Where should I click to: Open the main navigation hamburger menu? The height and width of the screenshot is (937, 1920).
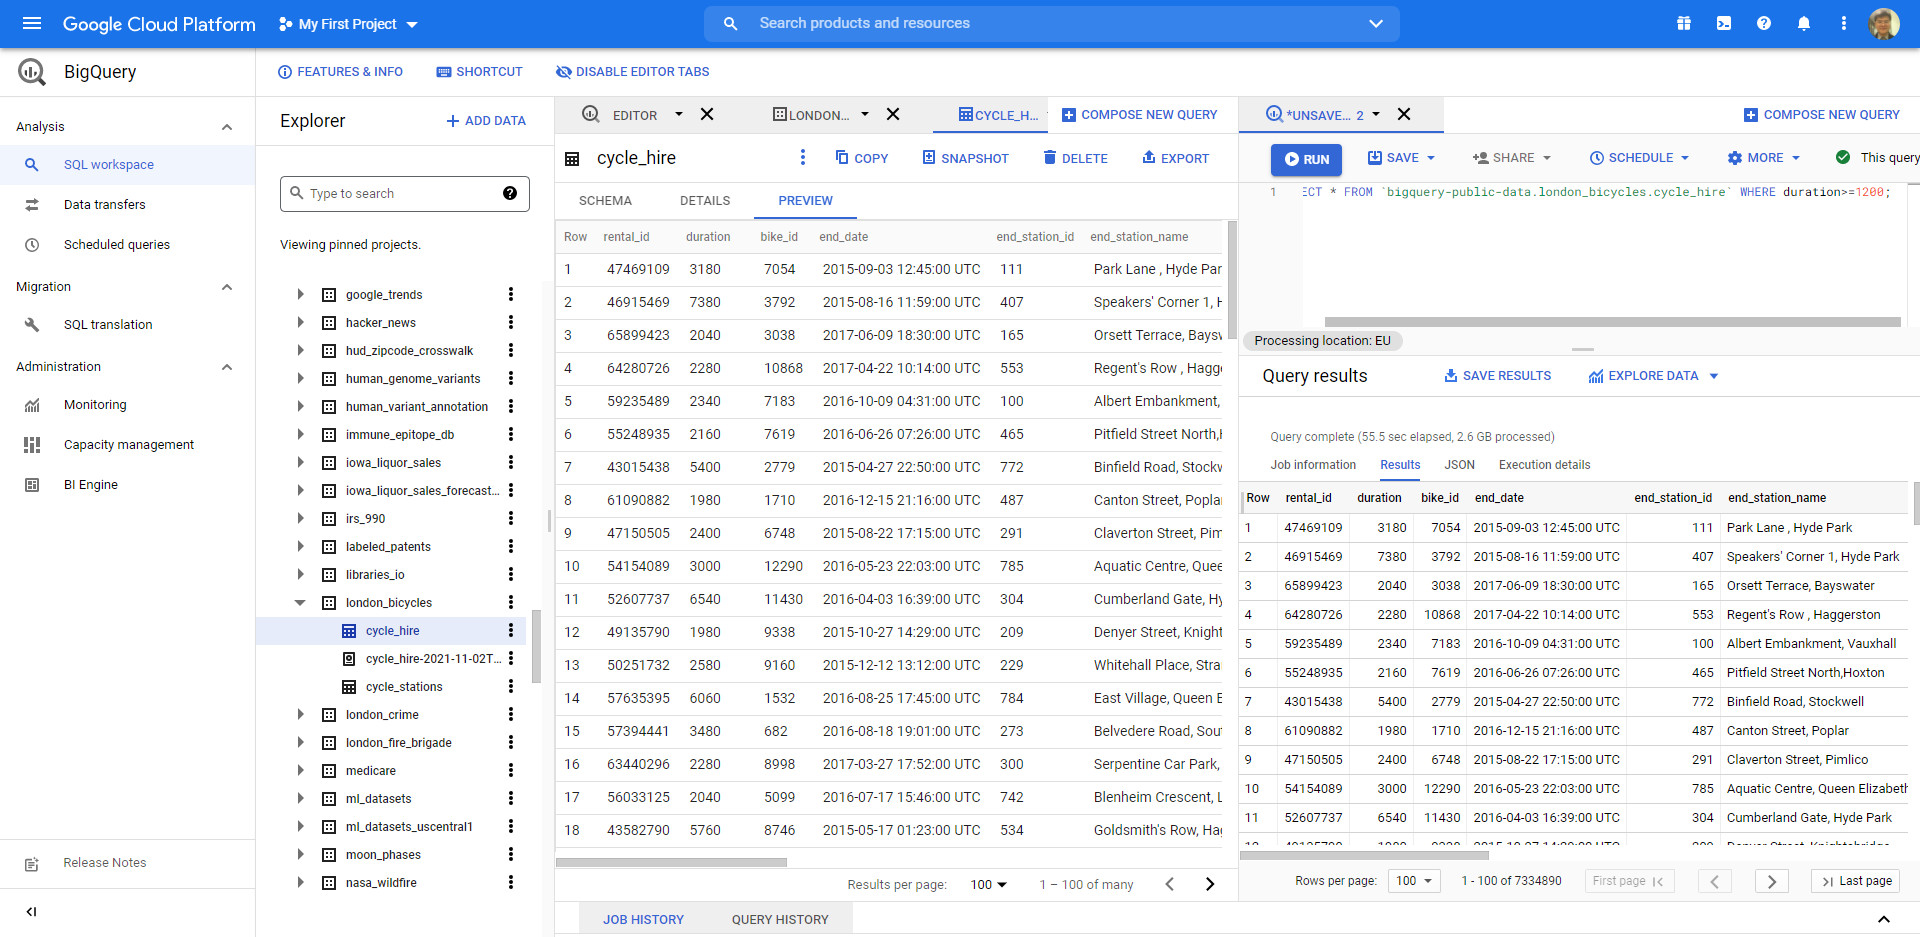click(32, 23)
